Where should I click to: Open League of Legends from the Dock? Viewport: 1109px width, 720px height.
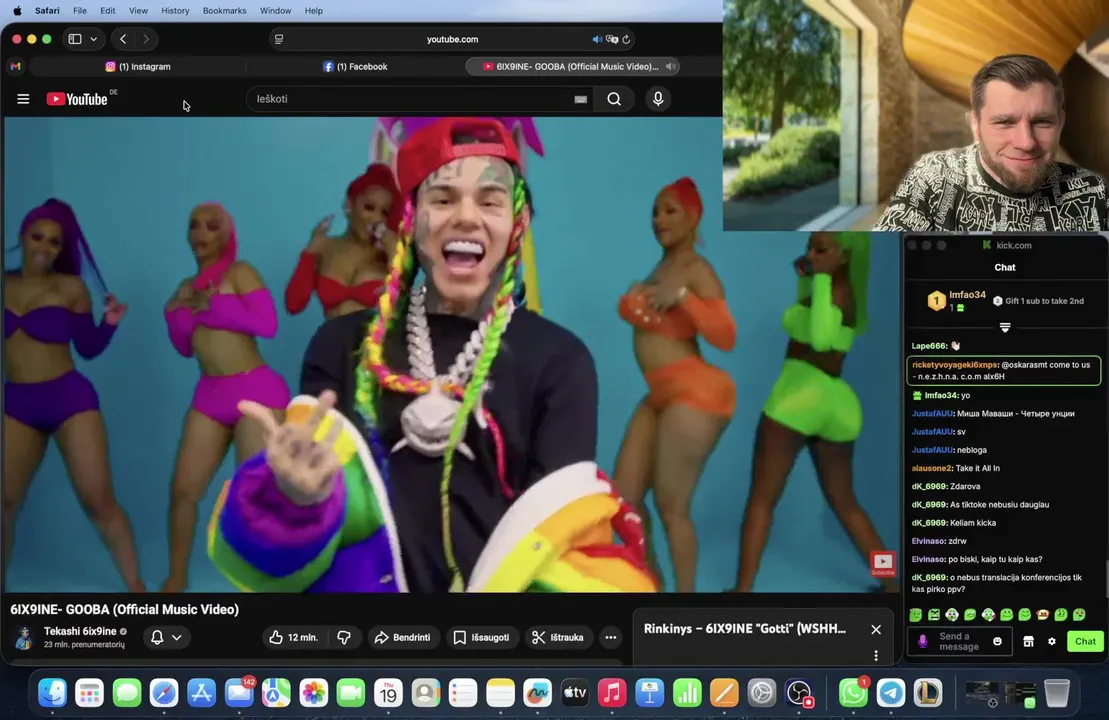point(928,693)
